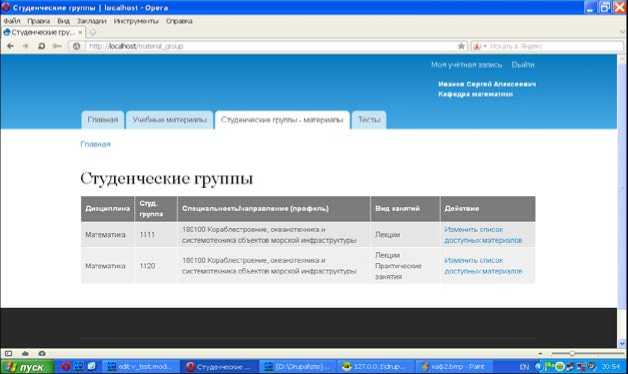The width and height of the screenshot is (628, 374).
Task: Switch to the D:\Drupal taskbar window
Action: pos(297,366)
